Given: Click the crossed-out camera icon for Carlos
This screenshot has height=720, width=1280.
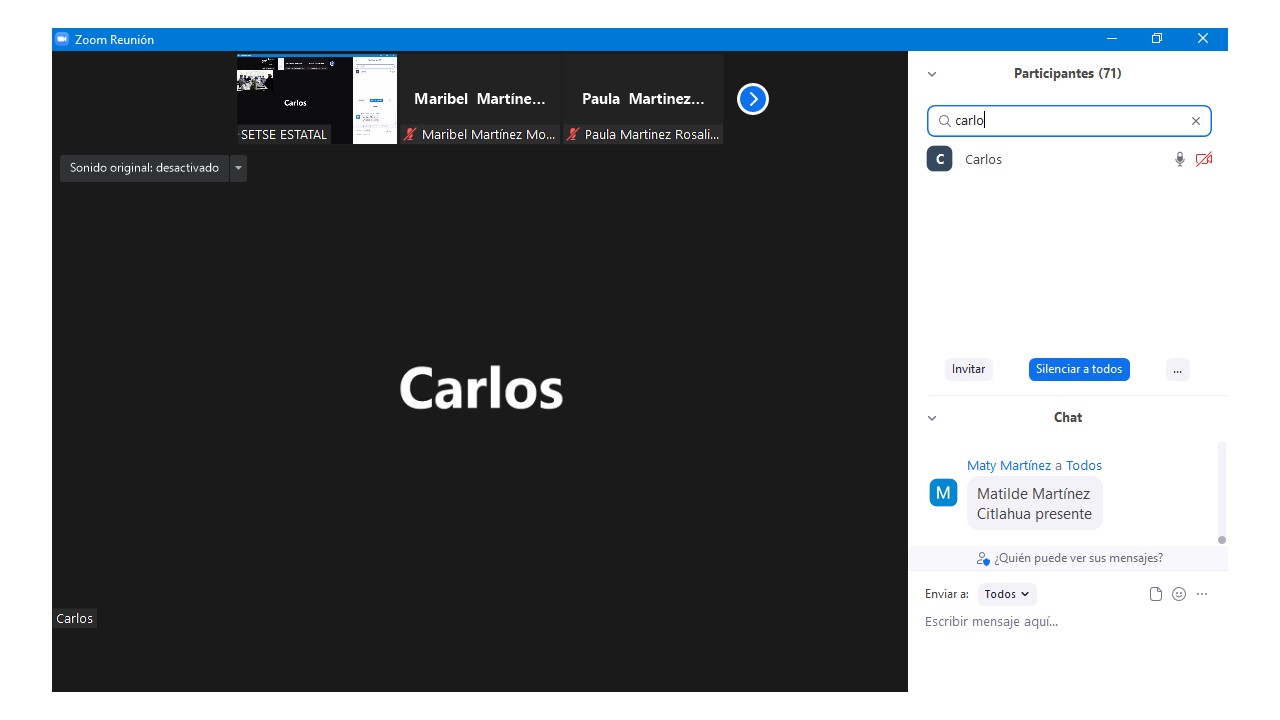Looking at the screenshot, I should pos(1204,160).
